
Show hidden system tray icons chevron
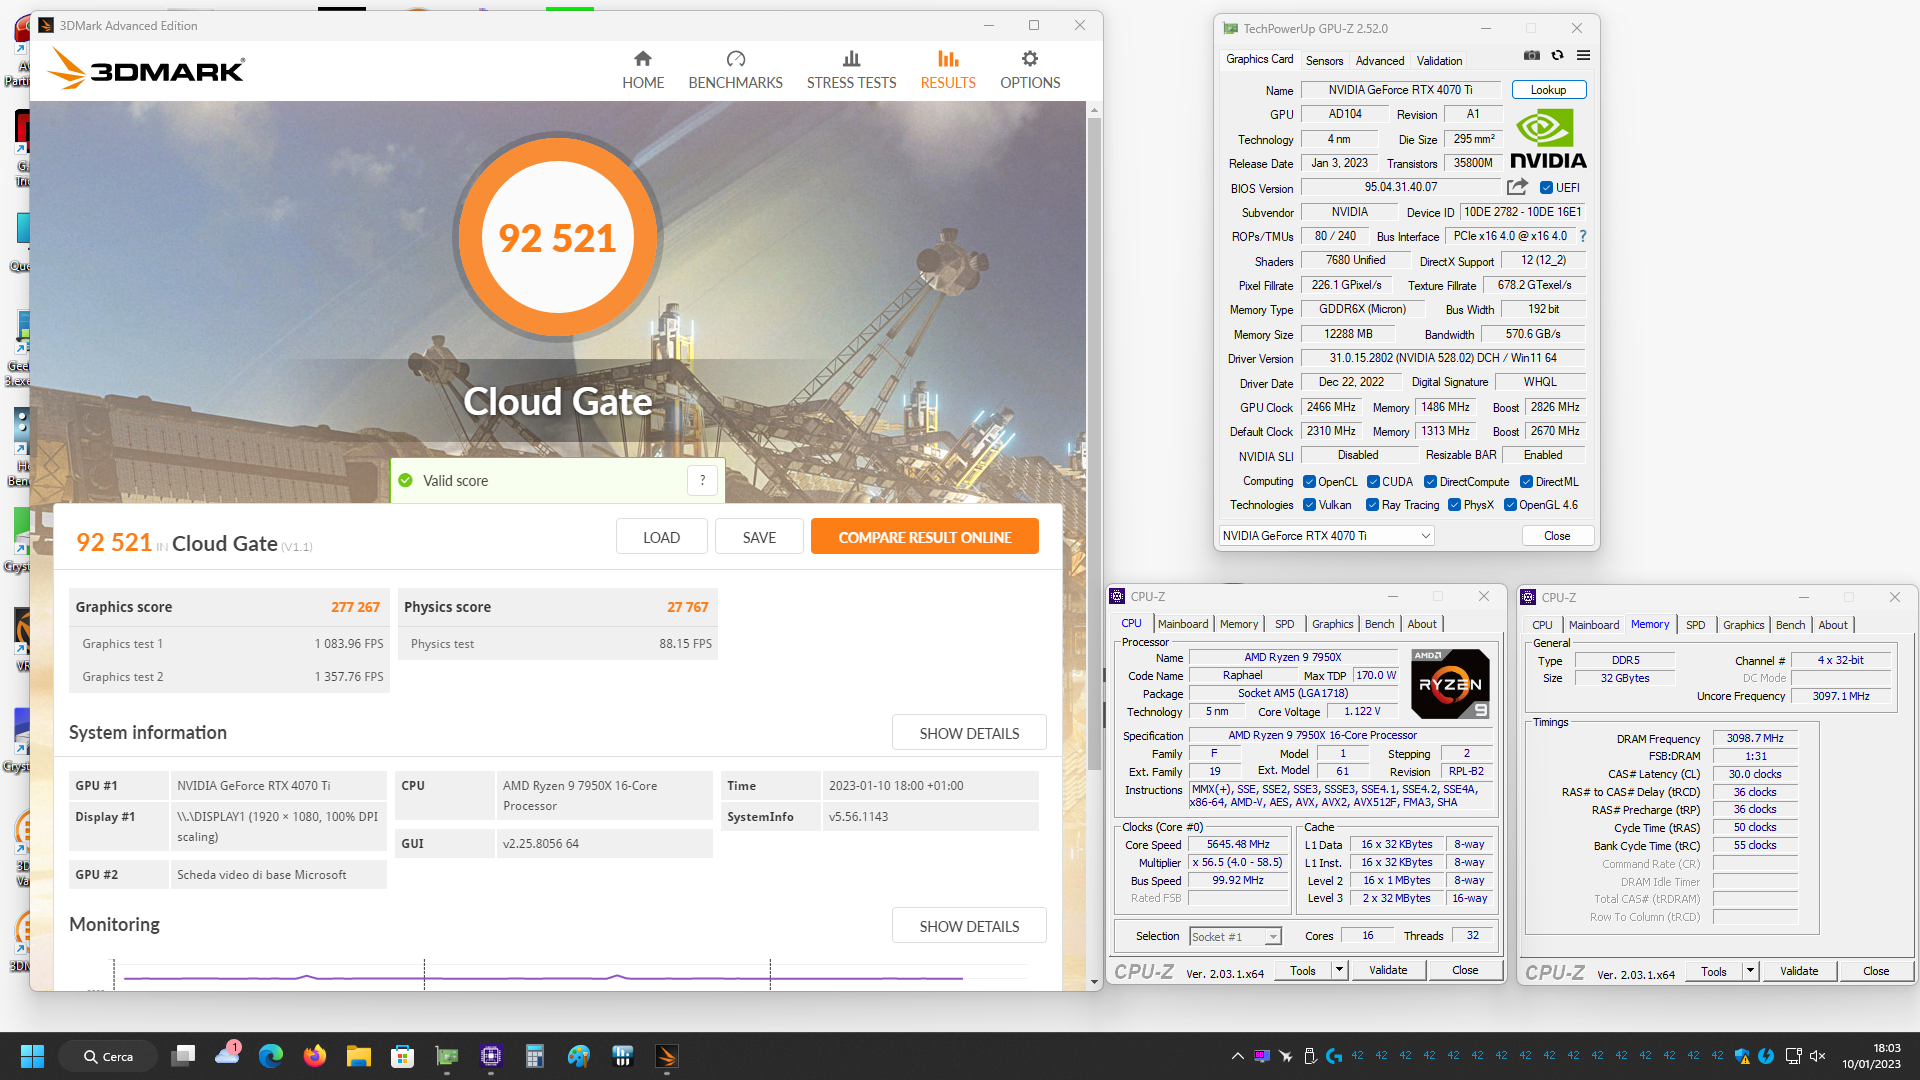click(1237, 1056)
